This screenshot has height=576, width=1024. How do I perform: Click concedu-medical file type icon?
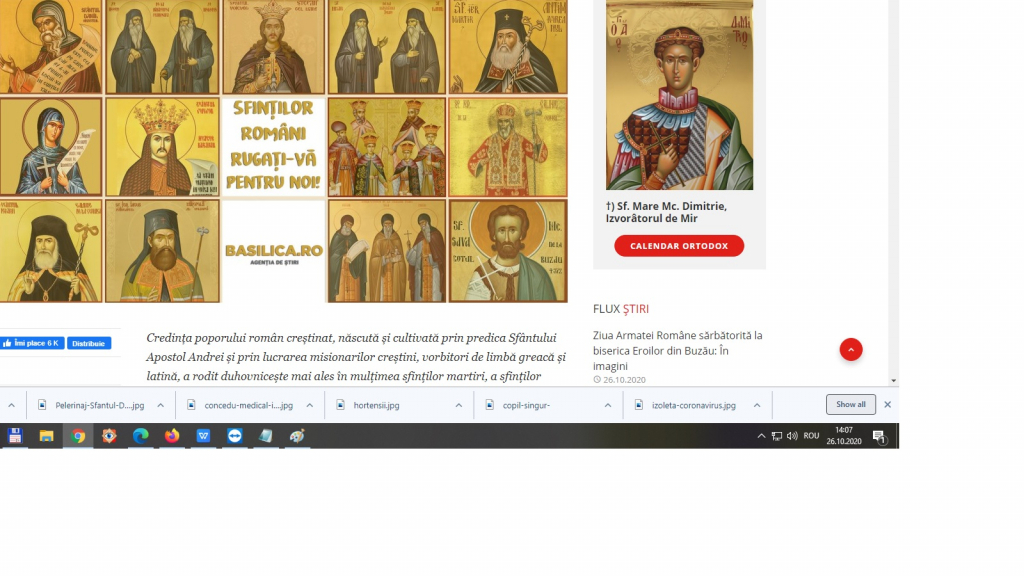coord(191,405)
